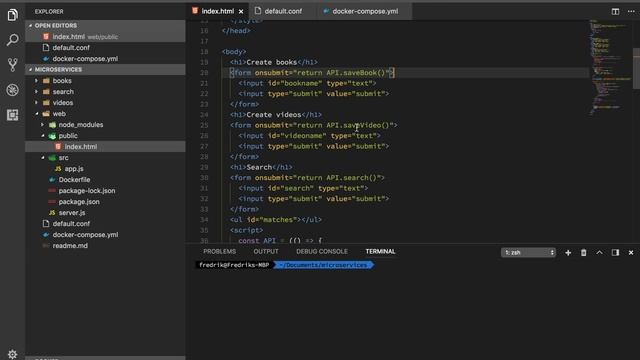Close the index.html editor tab

click(241, 11)
